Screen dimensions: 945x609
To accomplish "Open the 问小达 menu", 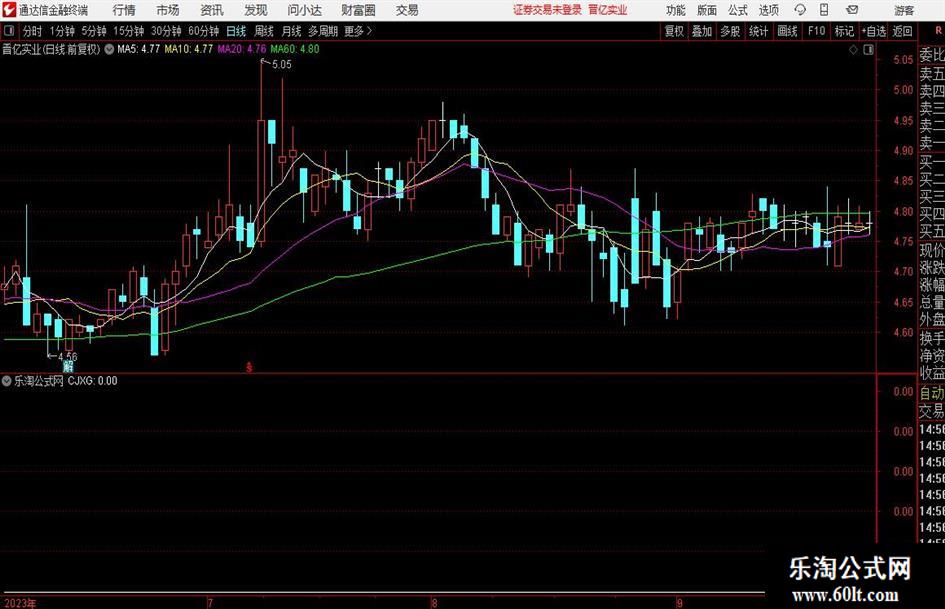I will (x=304, y=10).
